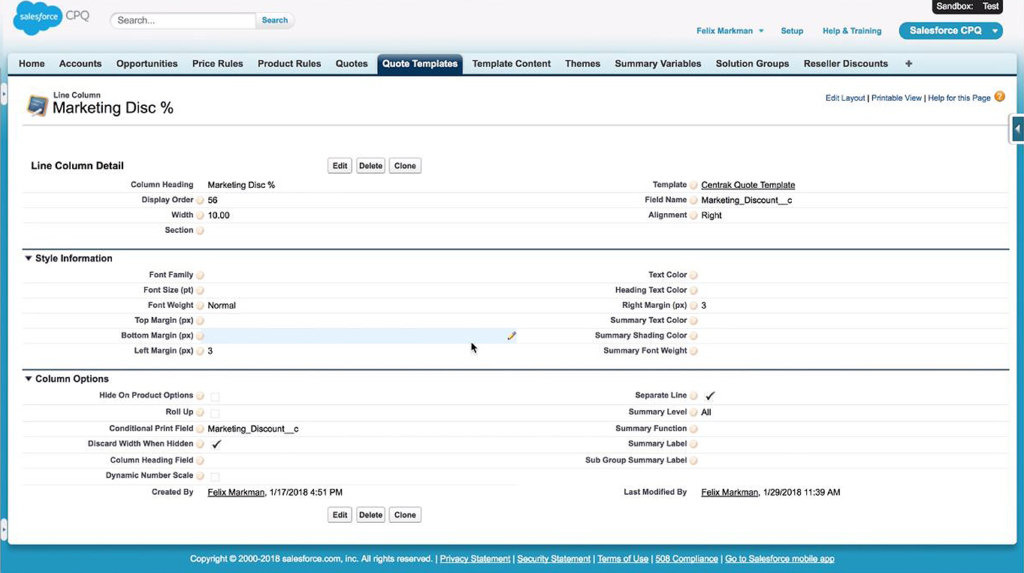The width and height of the screenshot is (1024, 573).
Task: Open the Price Rules tab
Action: (x=217, y=64)
